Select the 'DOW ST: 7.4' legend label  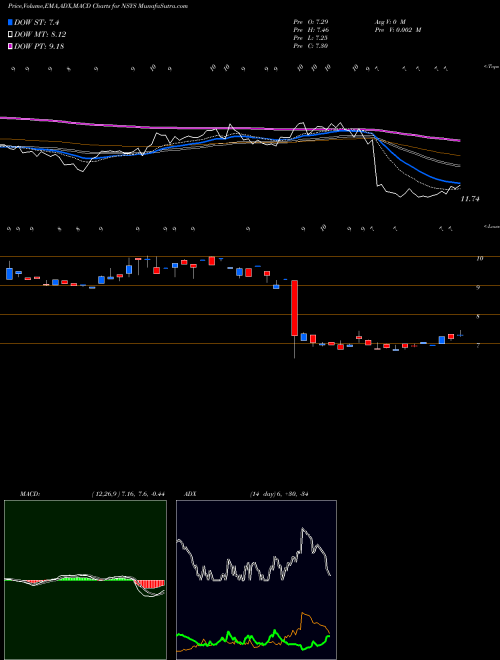tap(38, 23)
